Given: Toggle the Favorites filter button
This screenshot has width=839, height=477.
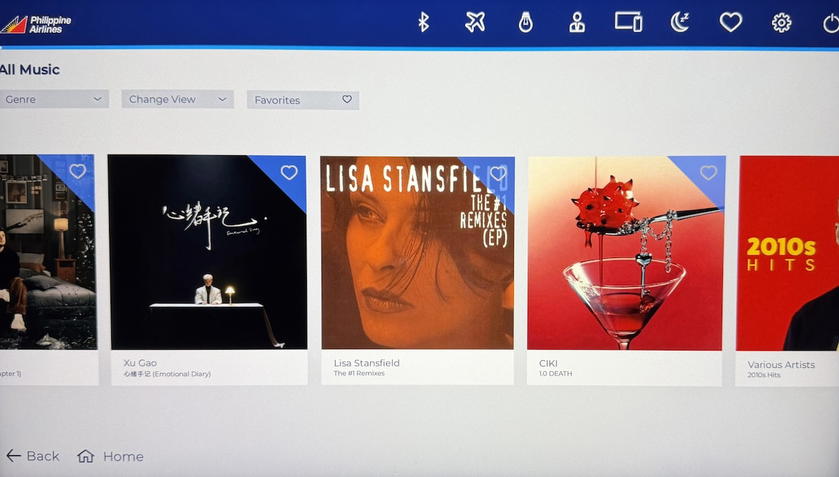Looking at the screenshot, I should pyautogui.click(x=303, y=100).
